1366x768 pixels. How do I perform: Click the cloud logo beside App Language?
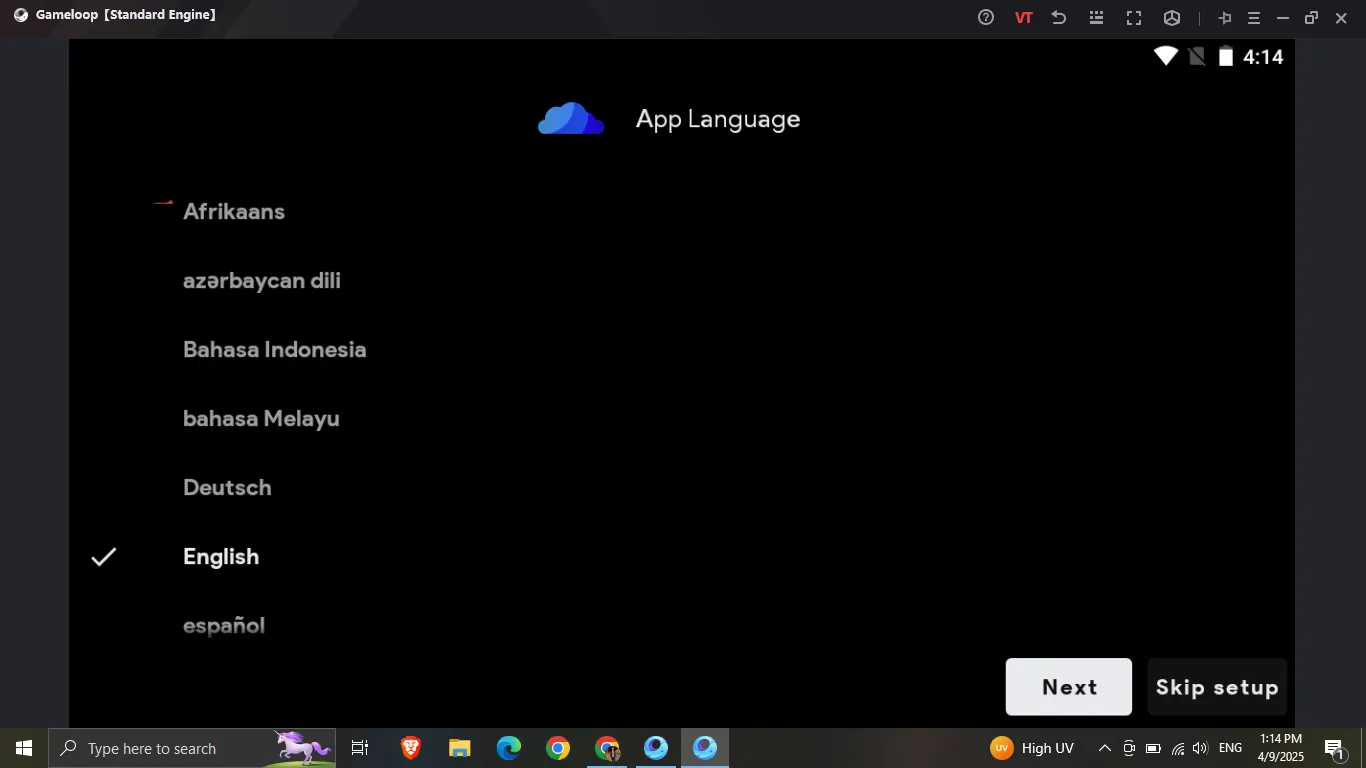point(571,119)
